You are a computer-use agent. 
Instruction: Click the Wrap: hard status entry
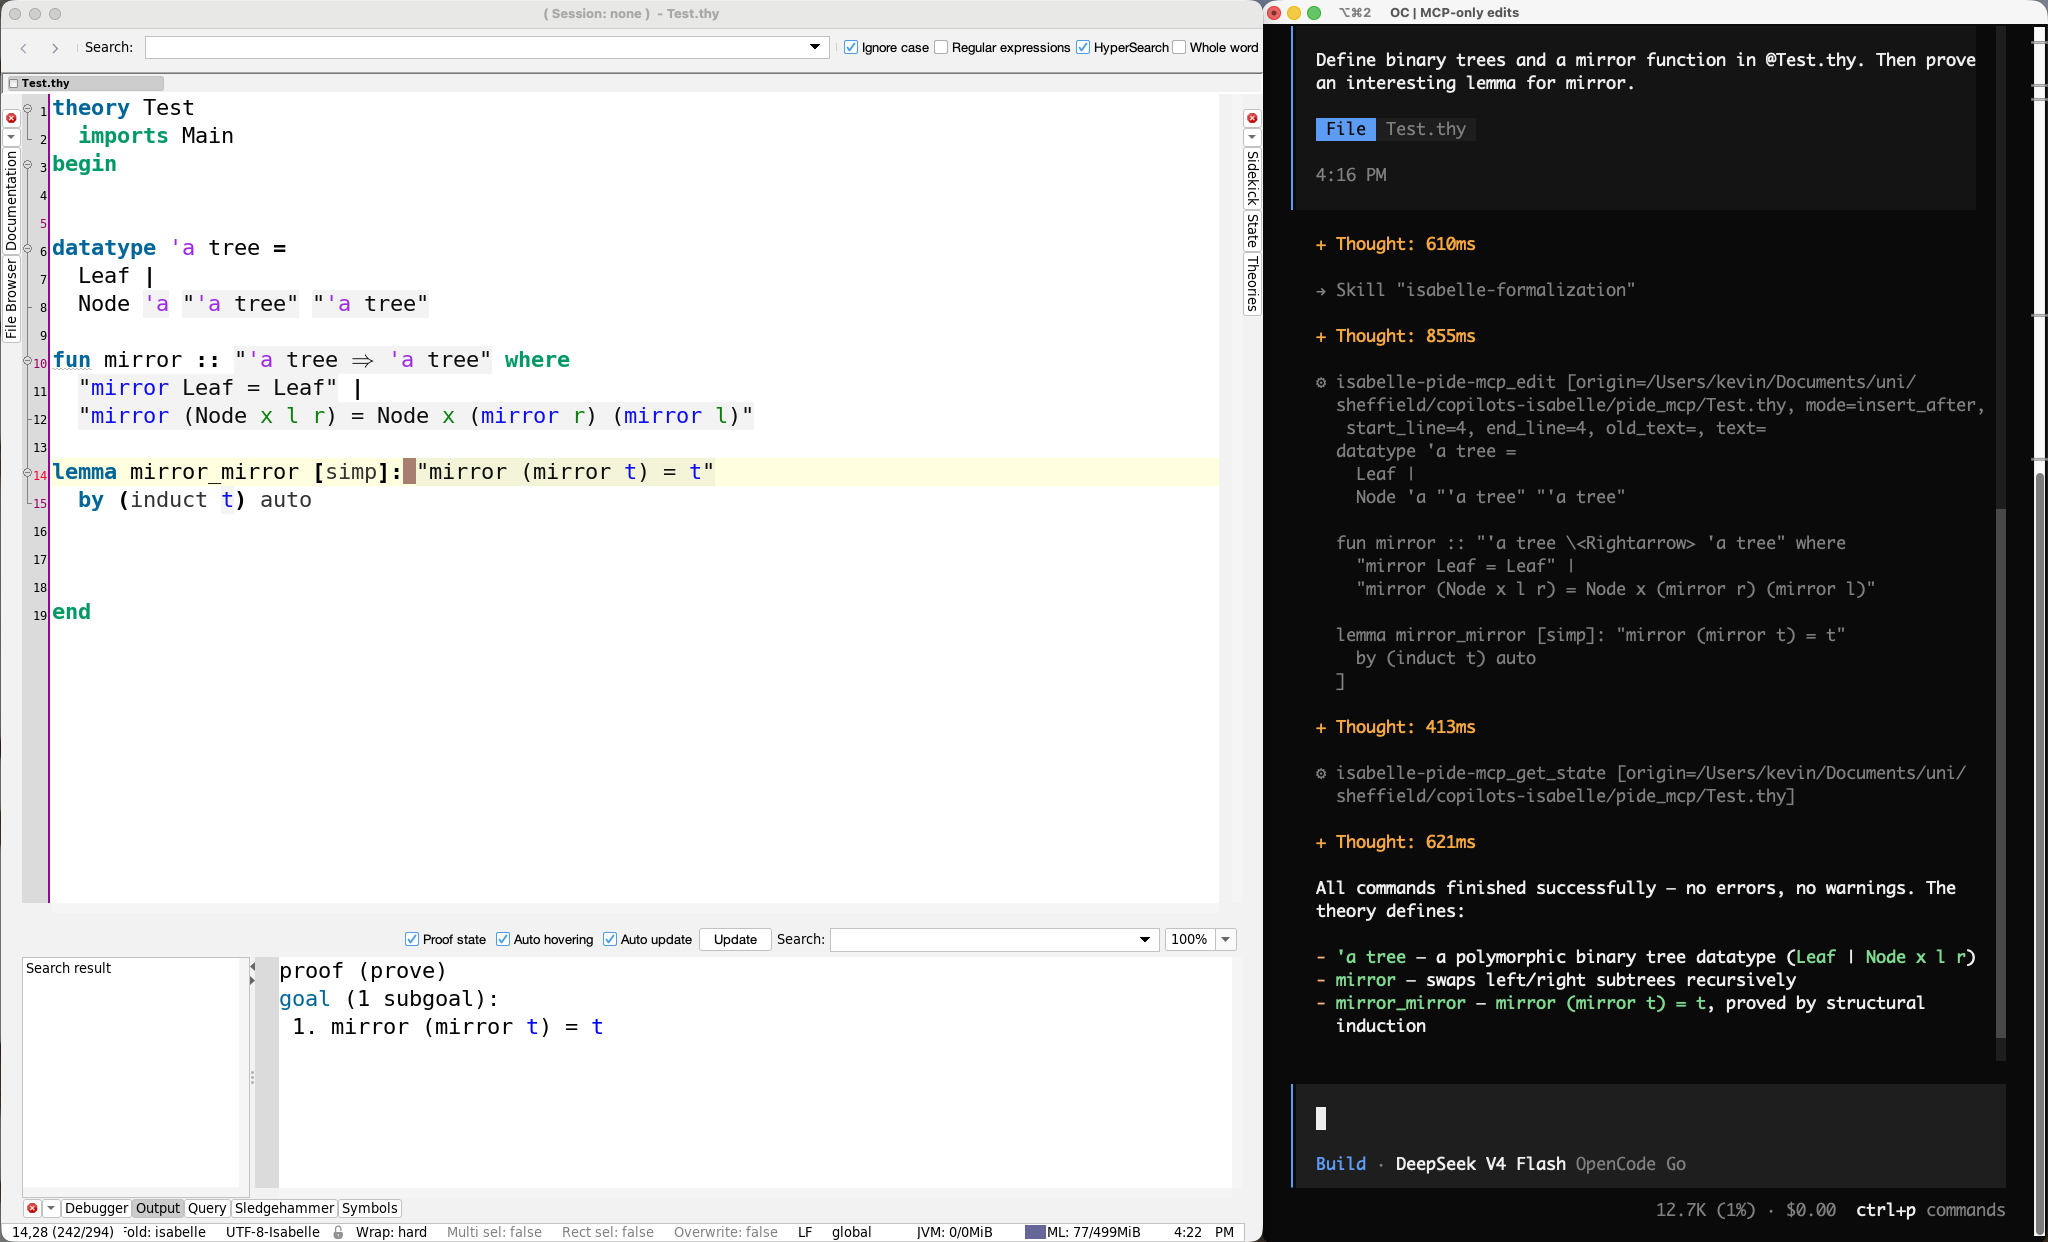pyautogui.click(x=391, y=1232)
